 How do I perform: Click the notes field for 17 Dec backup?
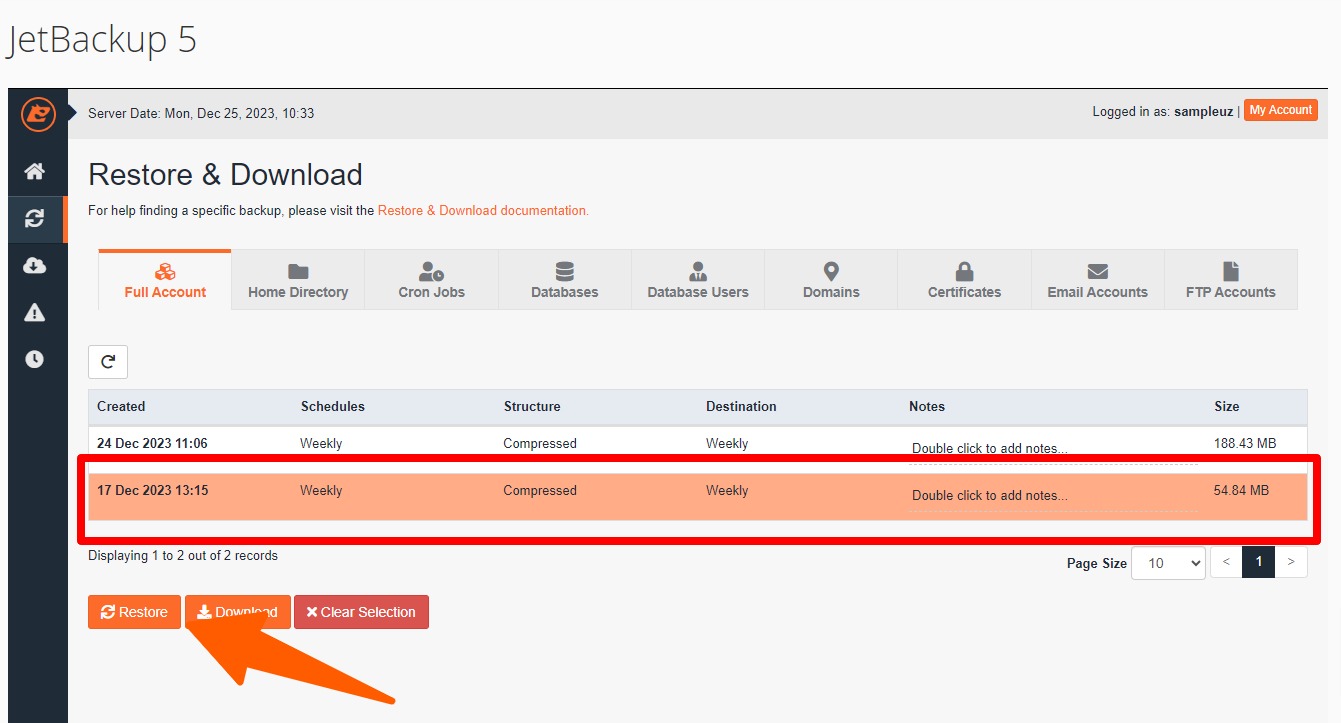click(x=1053, y=495)
